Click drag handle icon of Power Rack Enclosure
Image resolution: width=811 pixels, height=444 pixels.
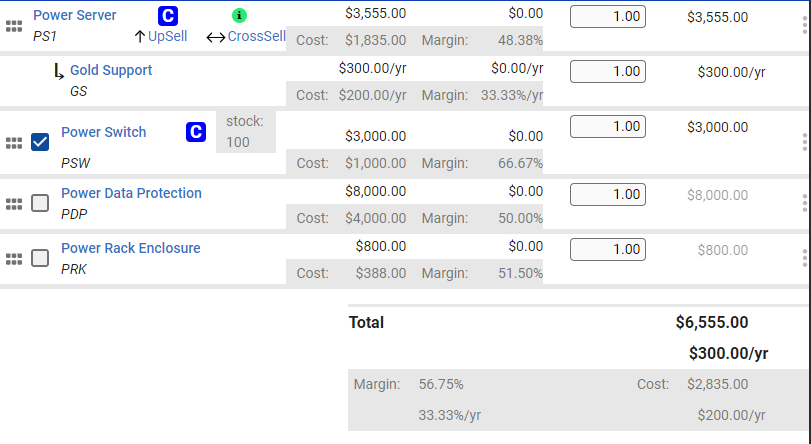tap(14, 259)
